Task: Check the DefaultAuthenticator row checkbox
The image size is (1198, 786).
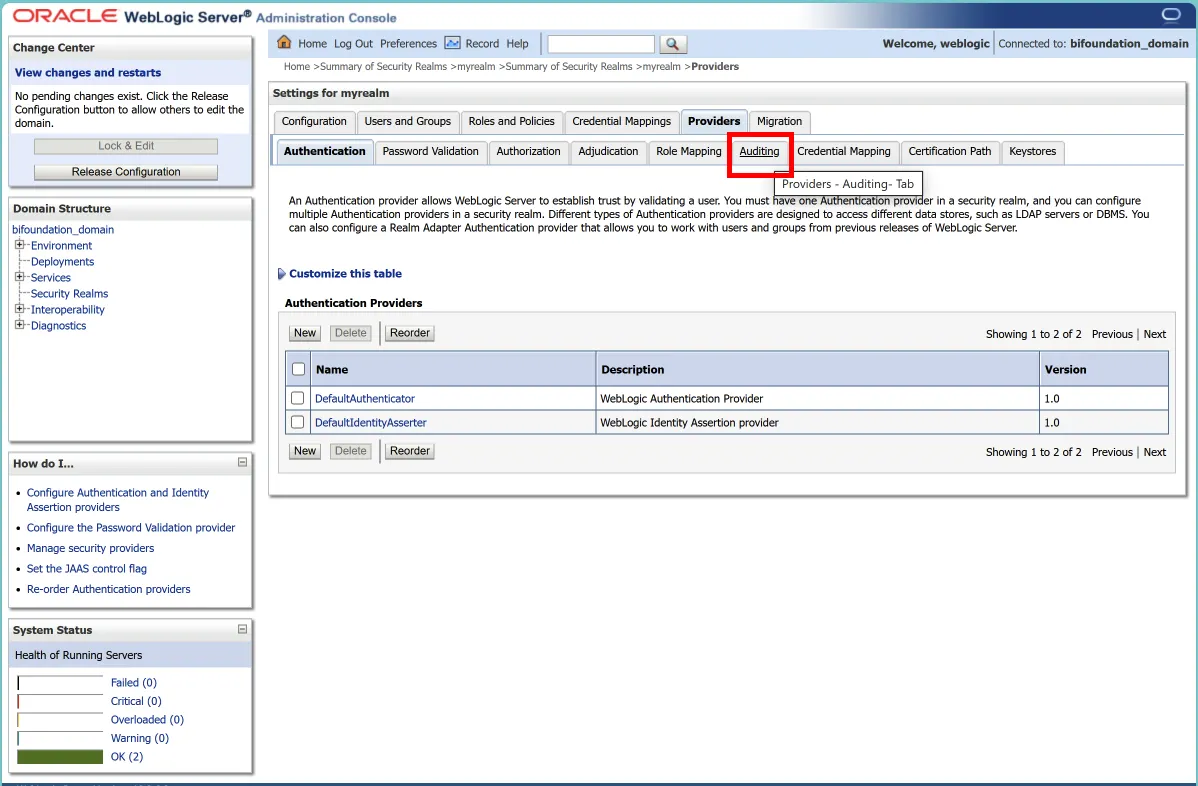Action: (297, 398)
